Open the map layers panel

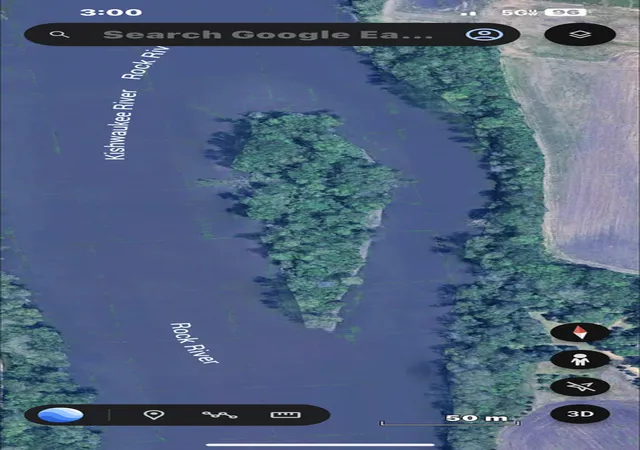(x=580, y=35)
